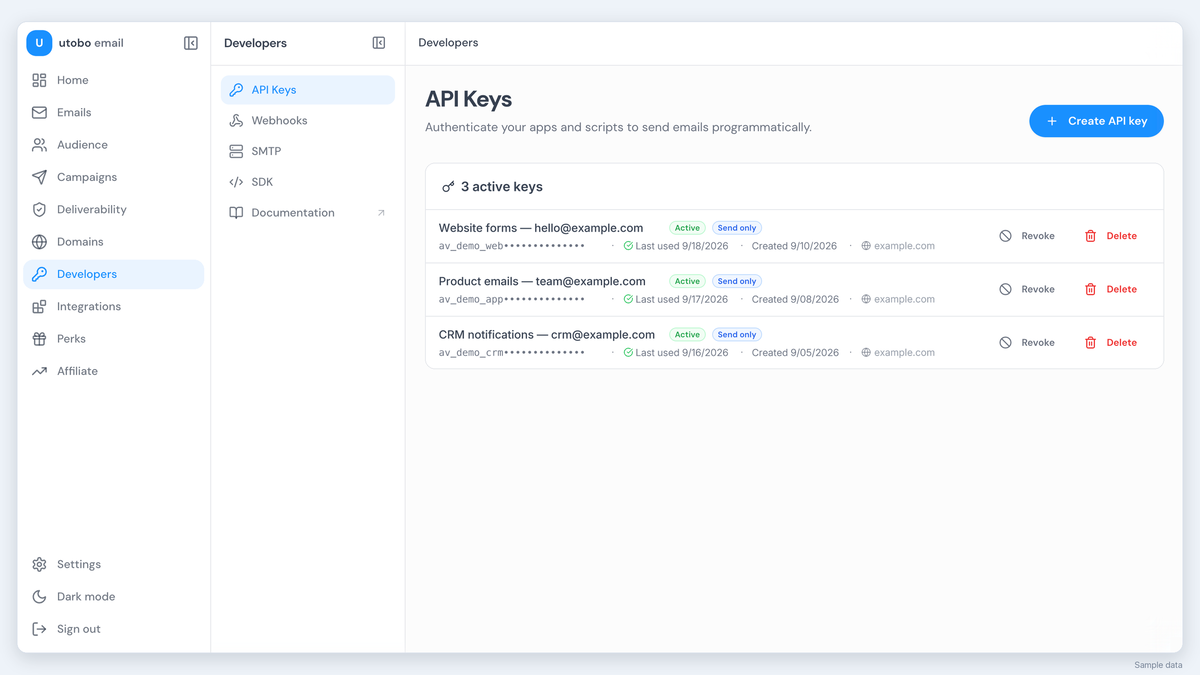The height and width of the screenshot is (675, 1200).
Task: Click example.com domain in CRM notifications row
Action: (904, 352)
